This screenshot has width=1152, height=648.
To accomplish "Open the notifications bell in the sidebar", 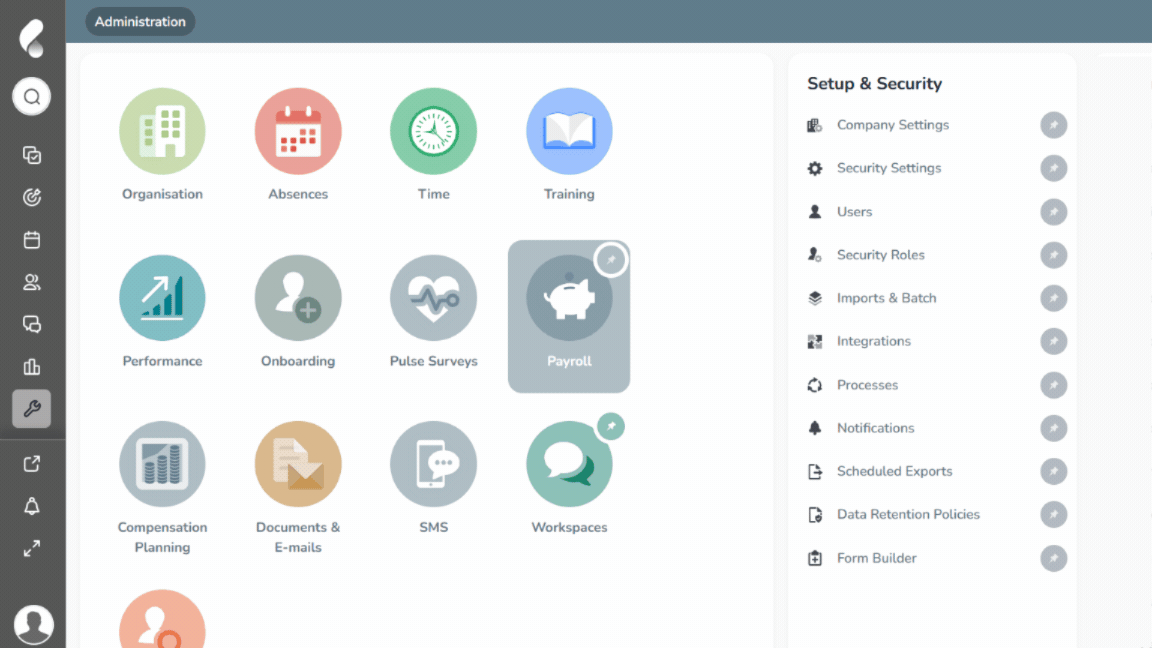I will pos(32,506).
